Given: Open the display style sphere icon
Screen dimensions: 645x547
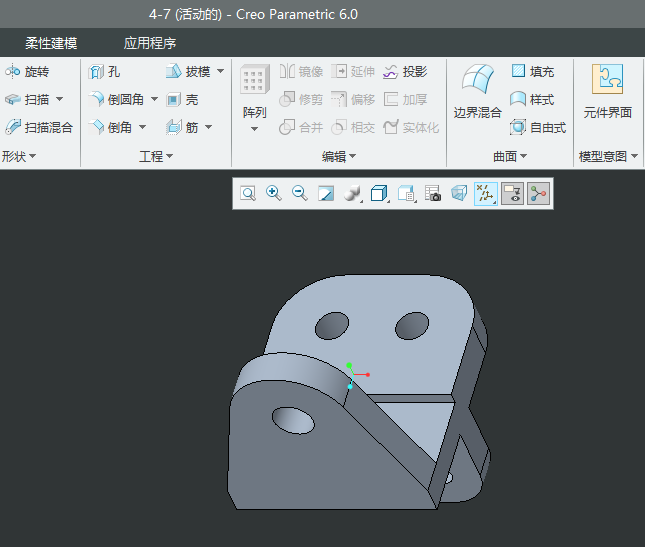Looking at the screenshot, I should [x=353, y=193].
